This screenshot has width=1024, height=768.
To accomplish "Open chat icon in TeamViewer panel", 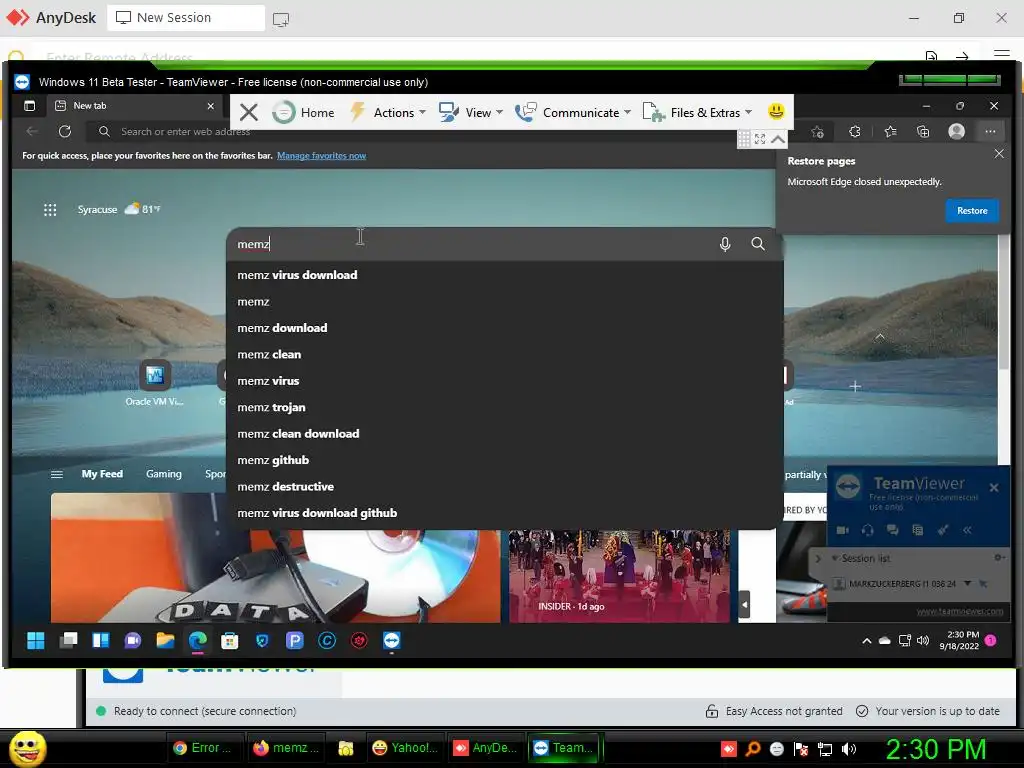I will (892, 530).
